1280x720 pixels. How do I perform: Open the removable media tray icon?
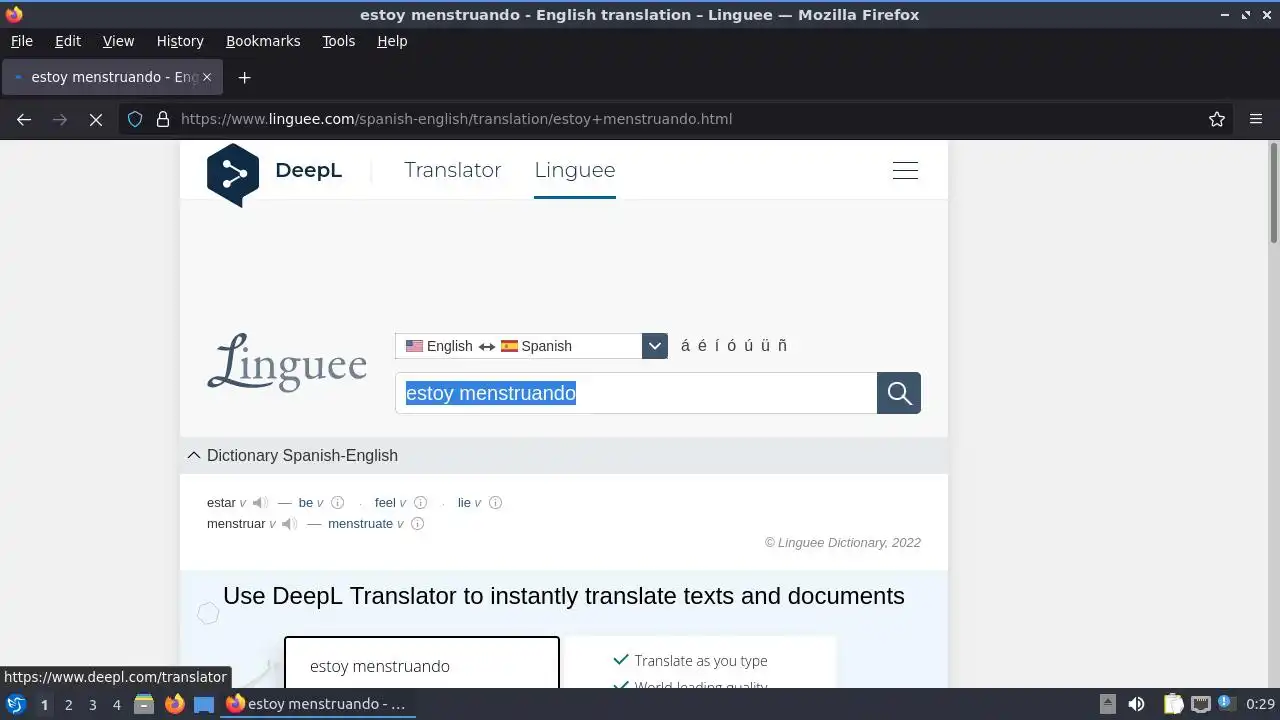click(1108, 704)
